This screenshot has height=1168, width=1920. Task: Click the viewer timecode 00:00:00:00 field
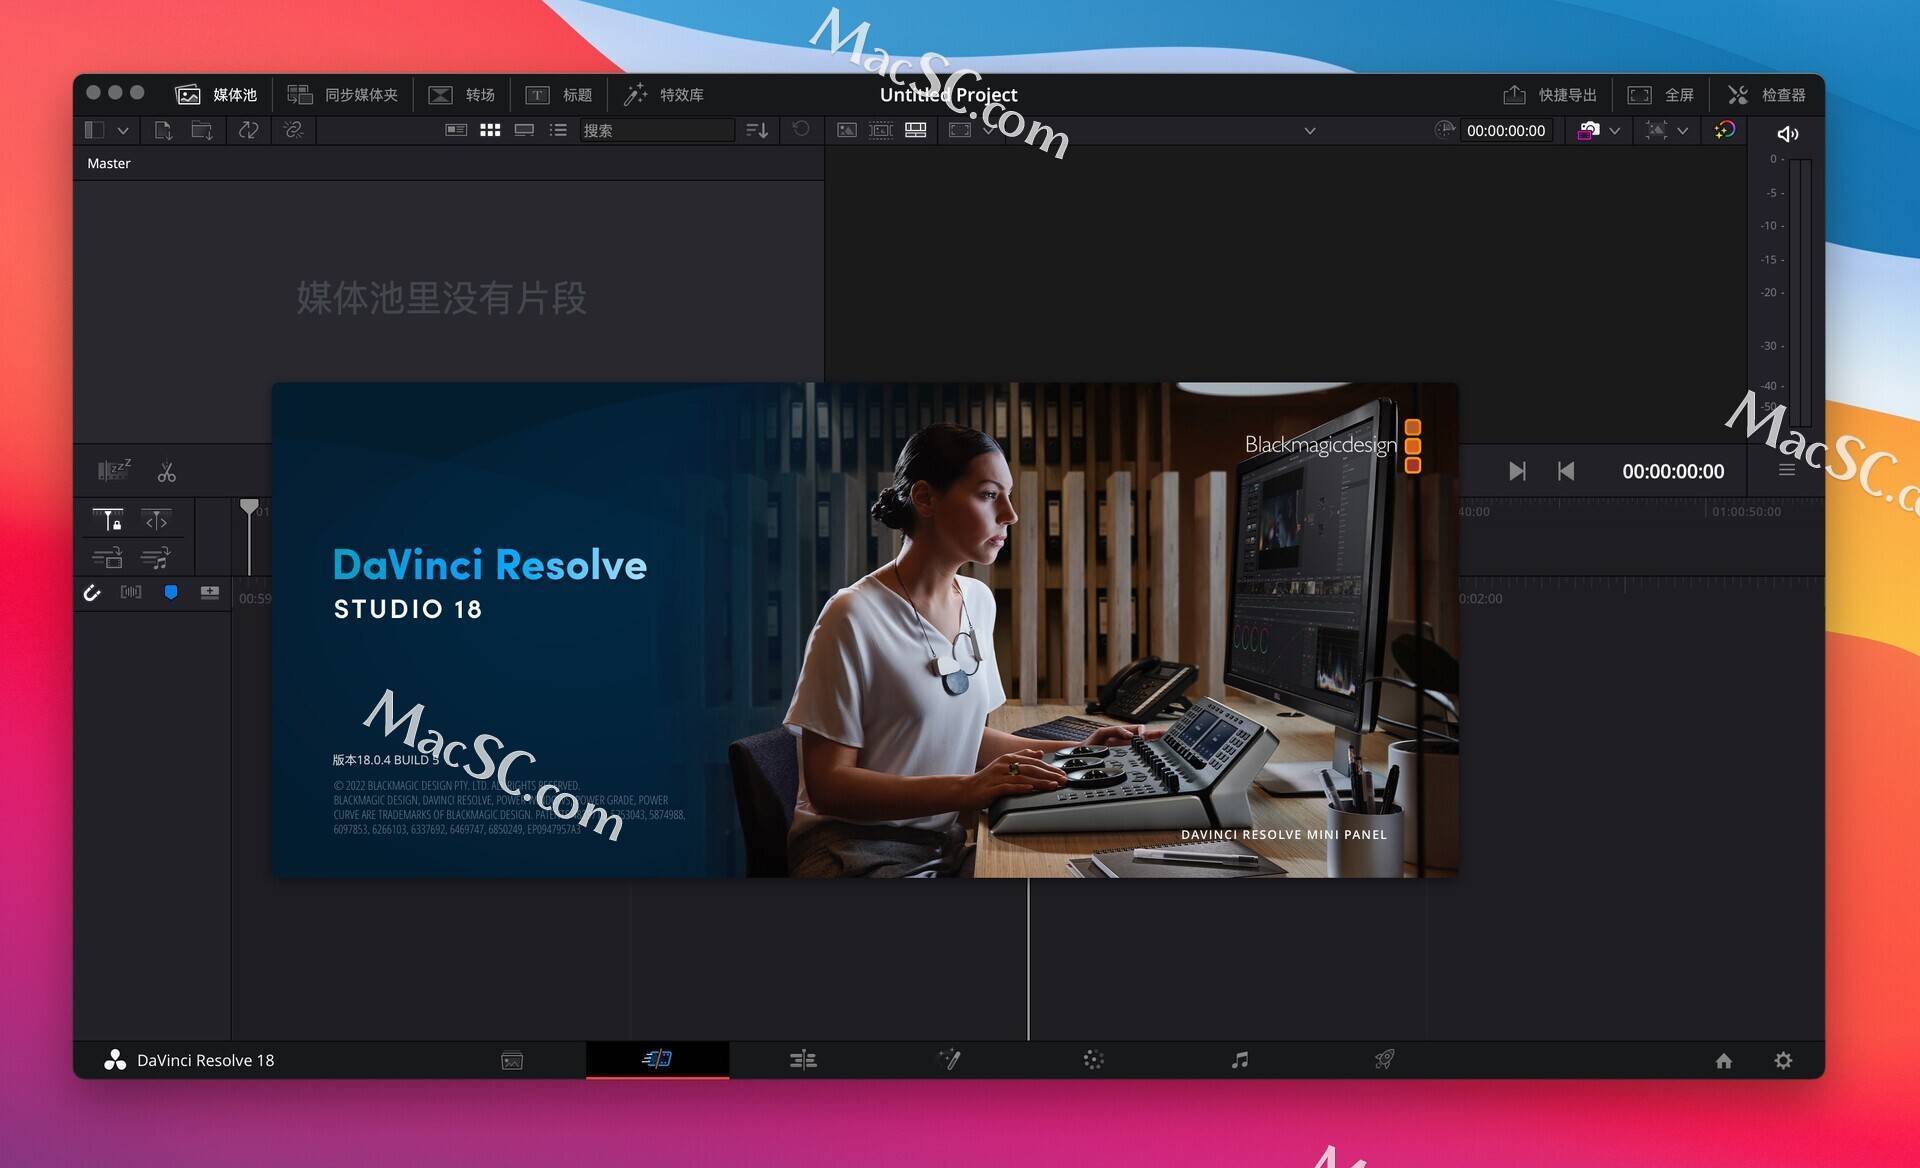click(1506, 131)
